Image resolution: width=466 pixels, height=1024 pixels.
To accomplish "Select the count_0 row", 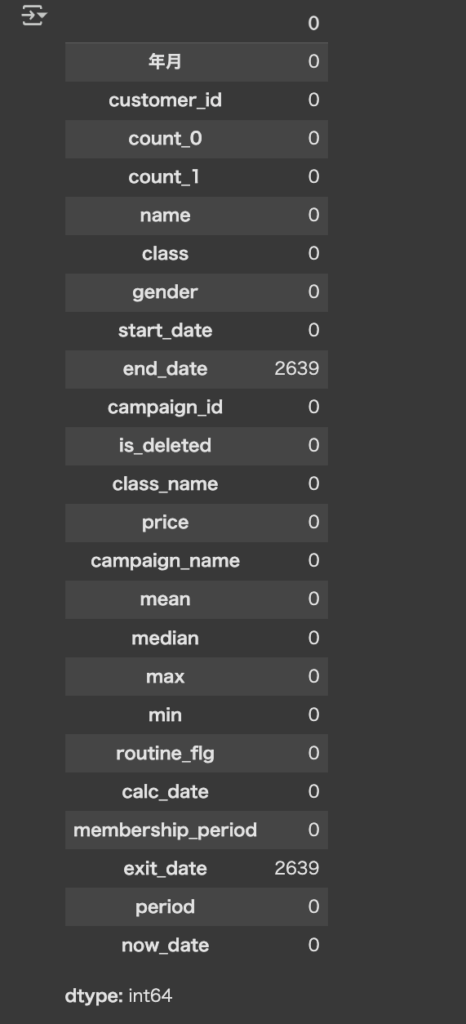I will click(196, 139).
